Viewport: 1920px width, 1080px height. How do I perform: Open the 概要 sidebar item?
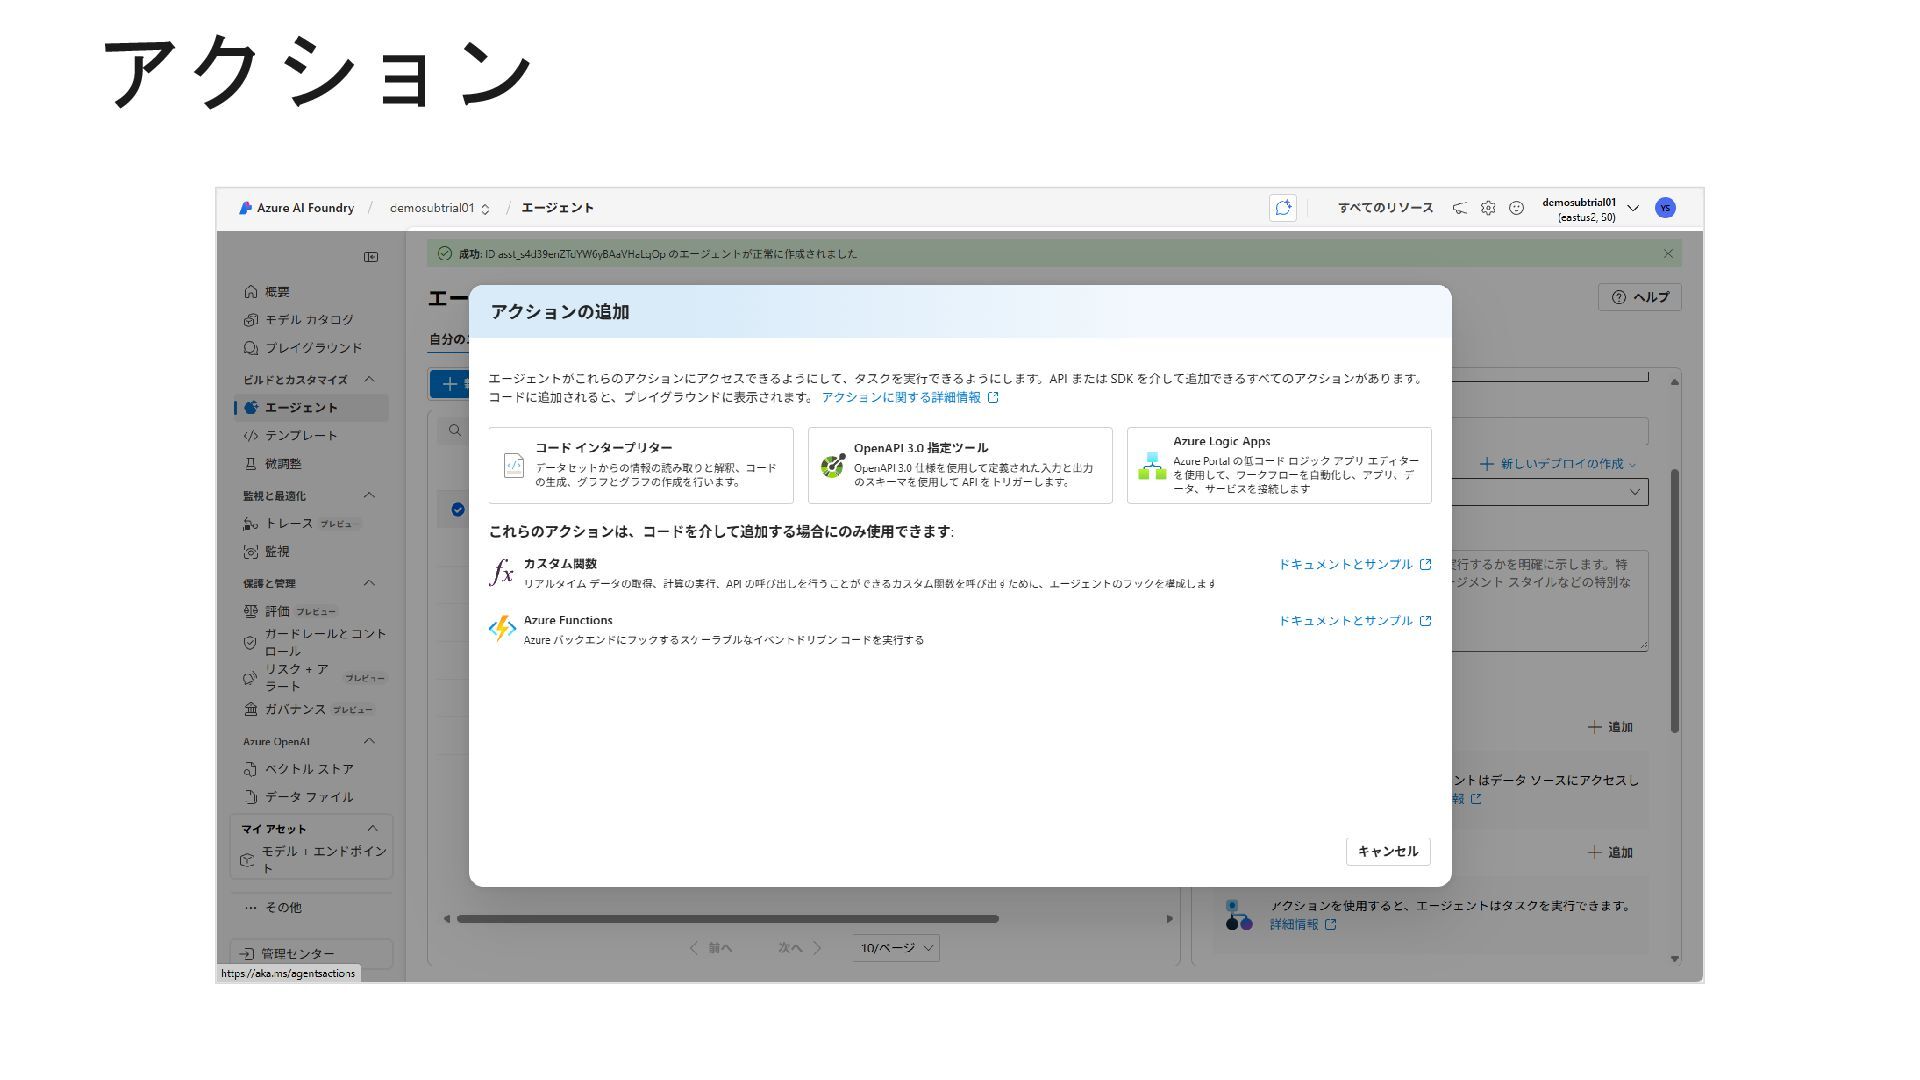tap(310, 292)
